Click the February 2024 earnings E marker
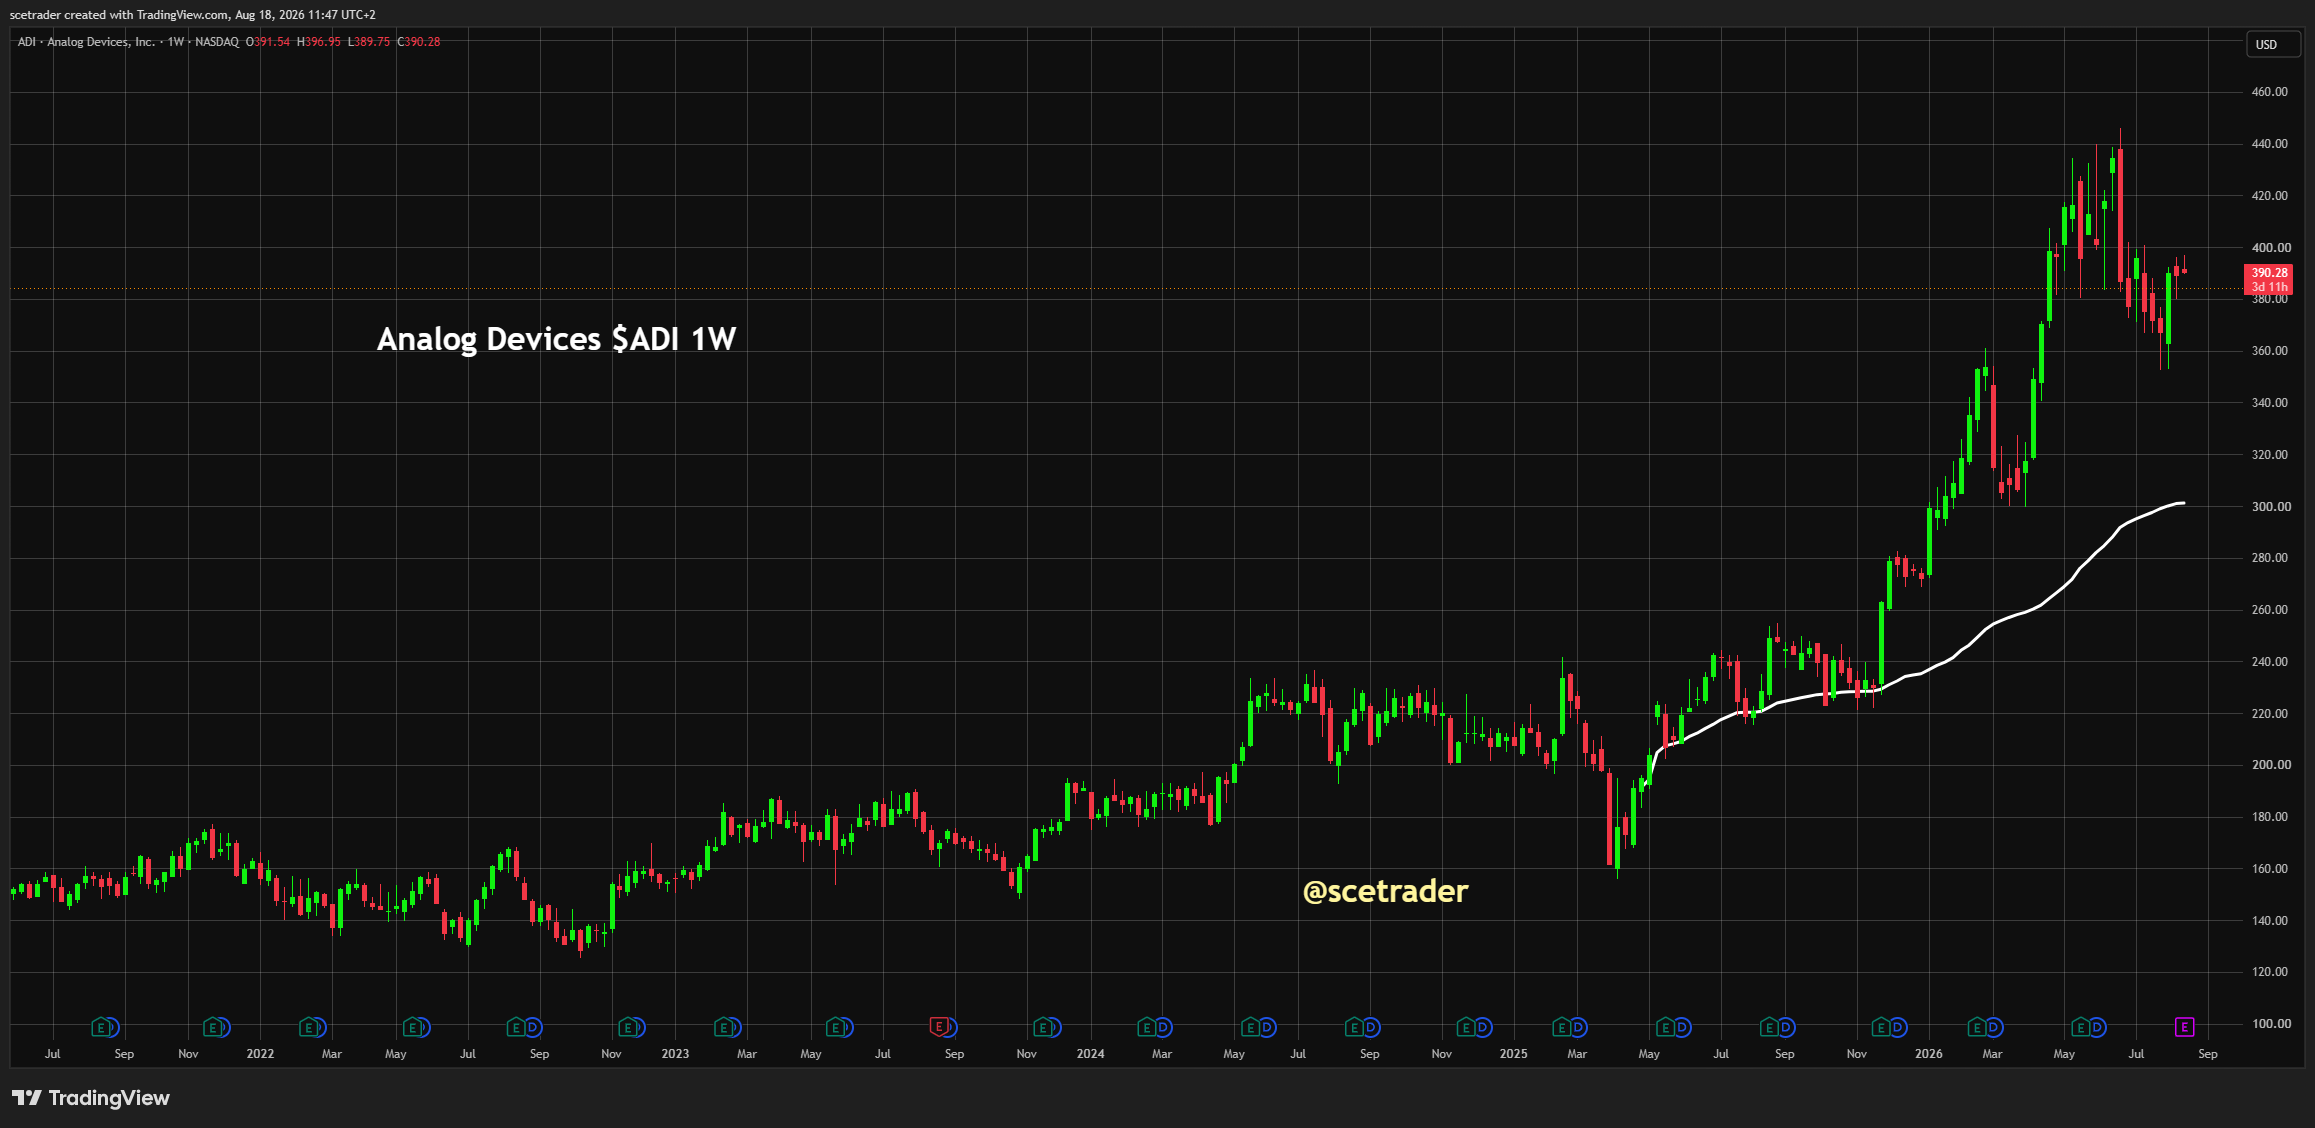 click(1147, 1027)
